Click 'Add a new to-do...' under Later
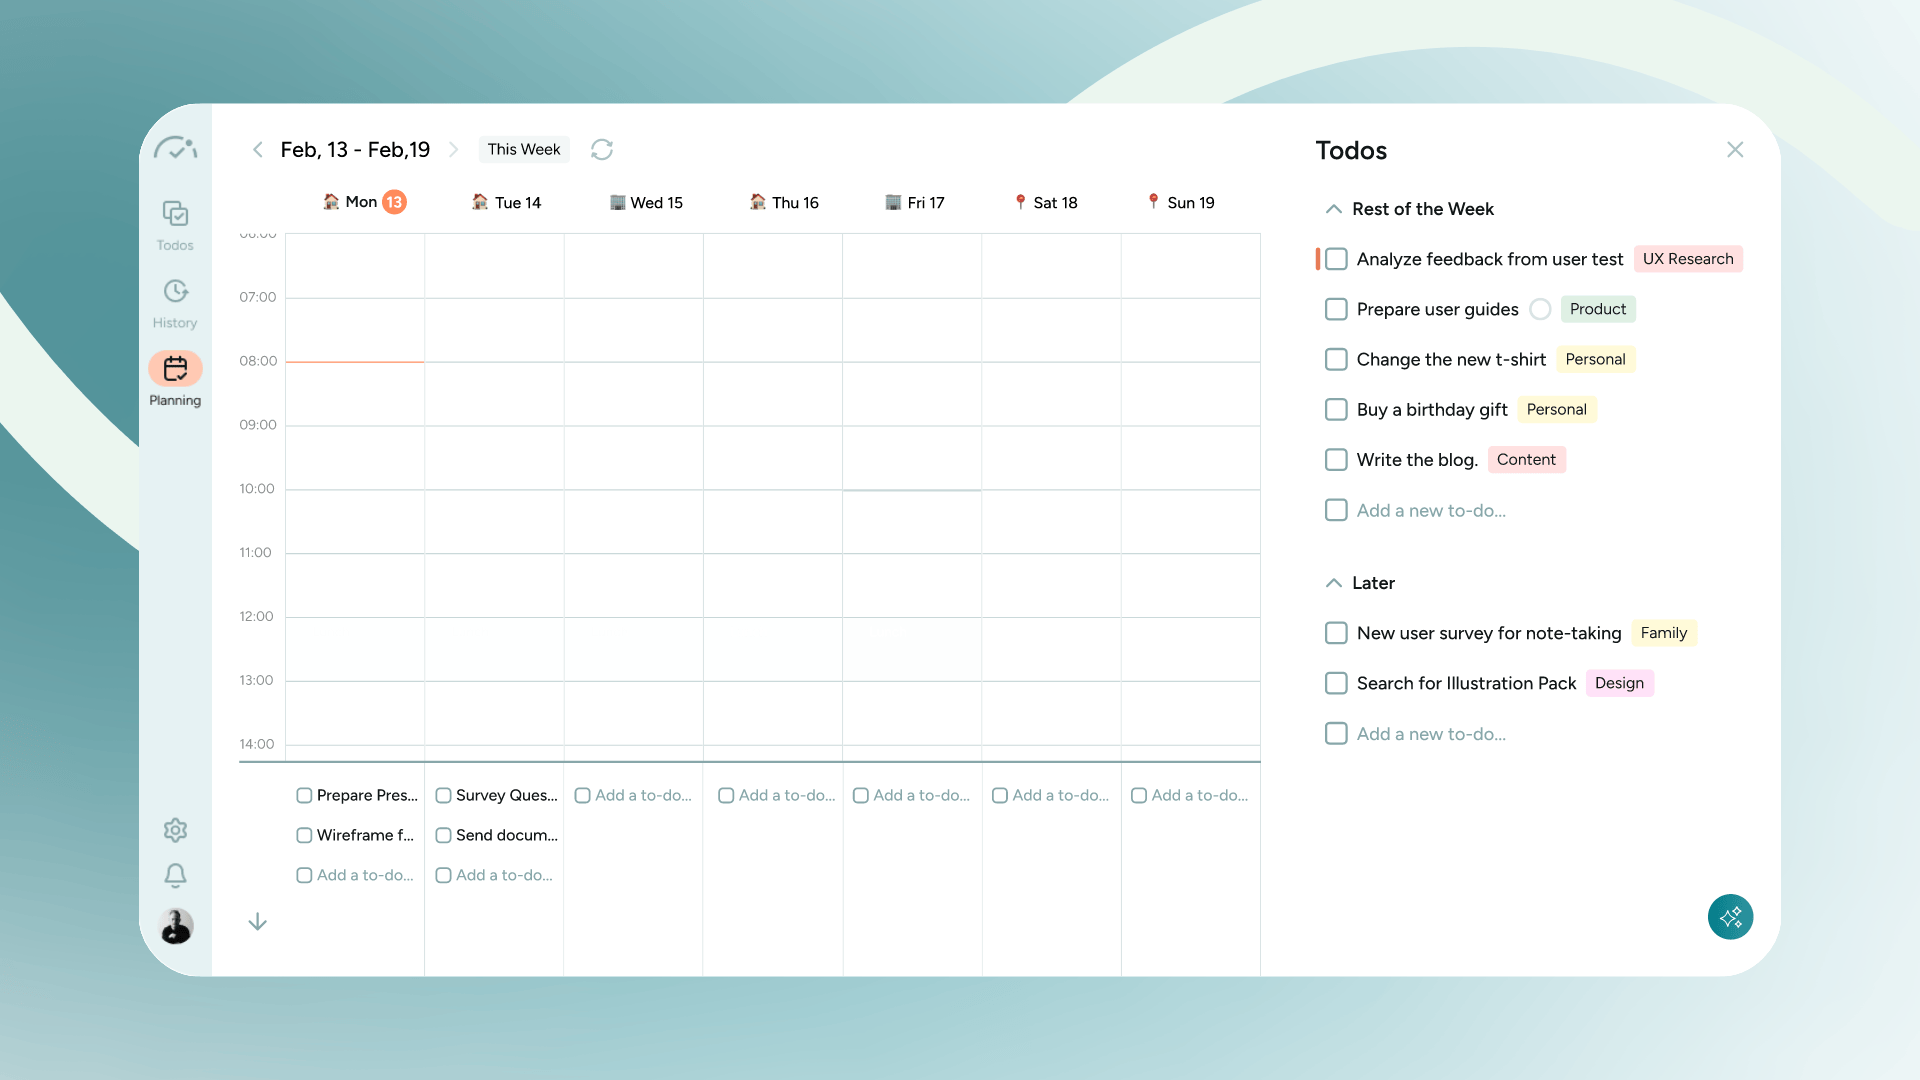Image resolution: width=1920 pixels, height=1080 pixels. click(x=1430, y=733)
